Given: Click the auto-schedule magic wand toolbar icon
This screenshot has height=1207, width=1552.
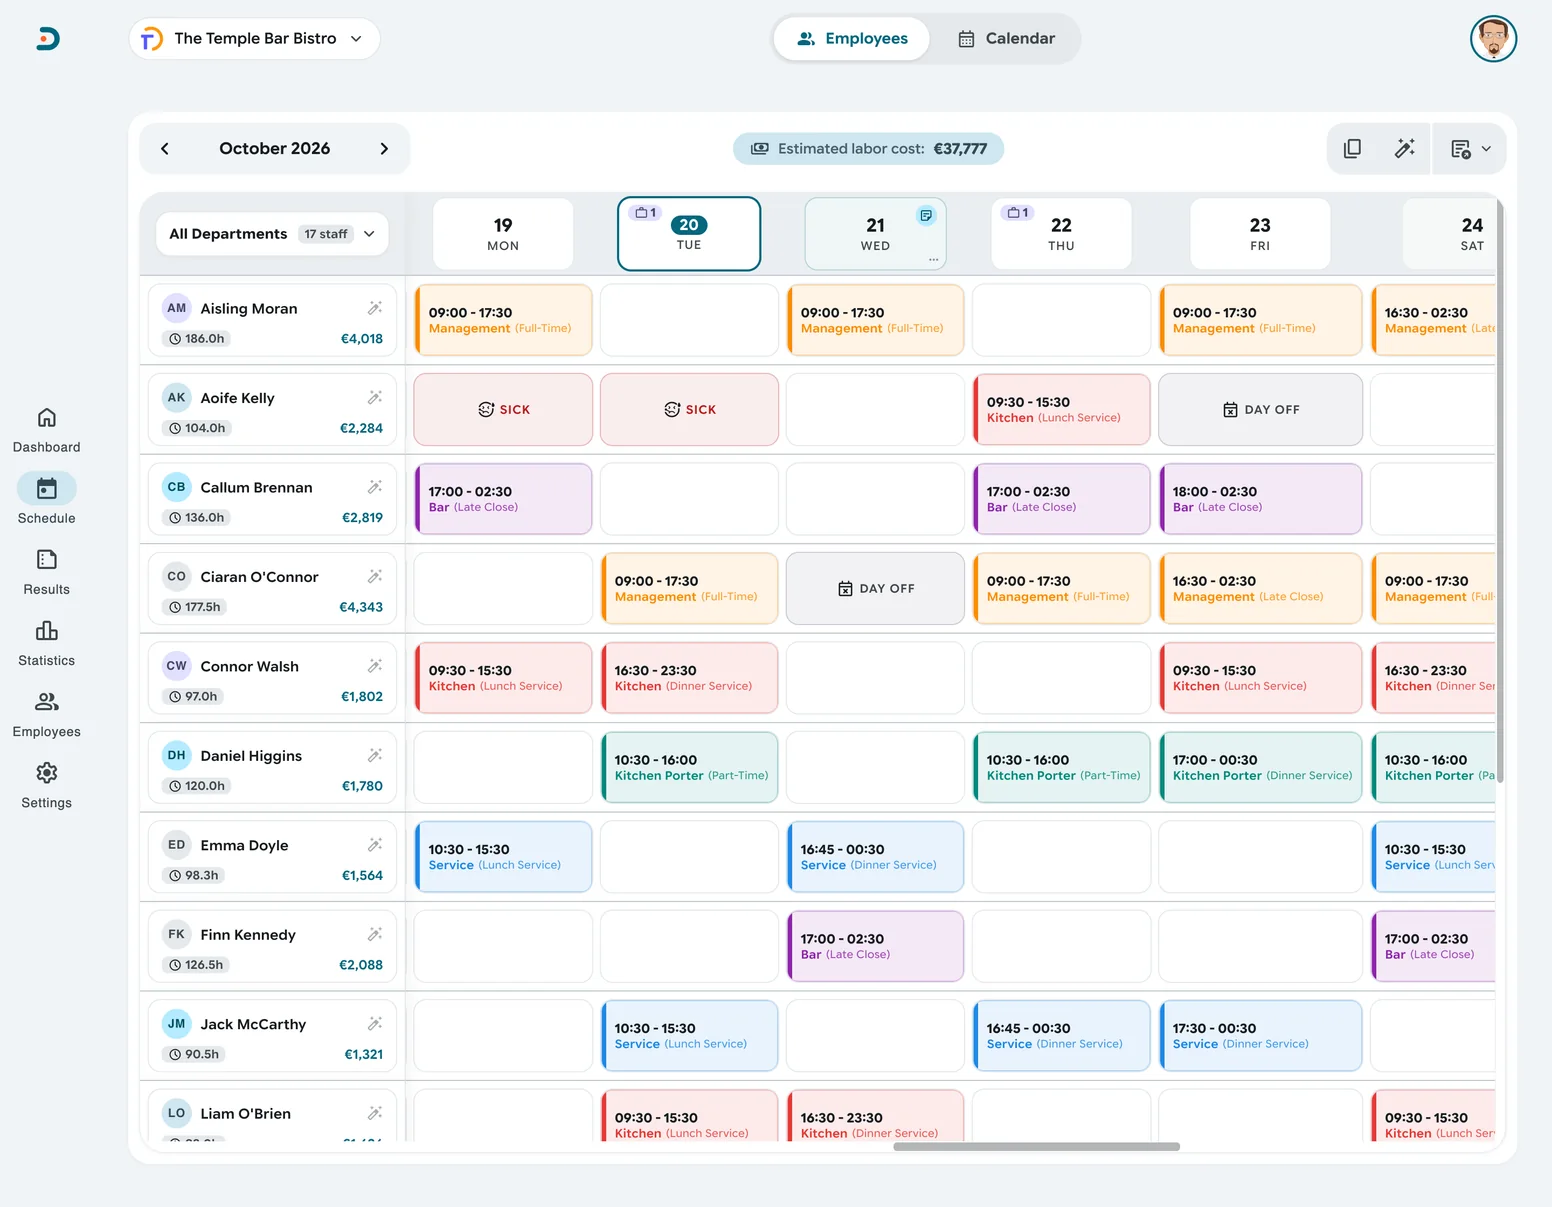Looking at the screenshot, I should tap(1405, 149).
